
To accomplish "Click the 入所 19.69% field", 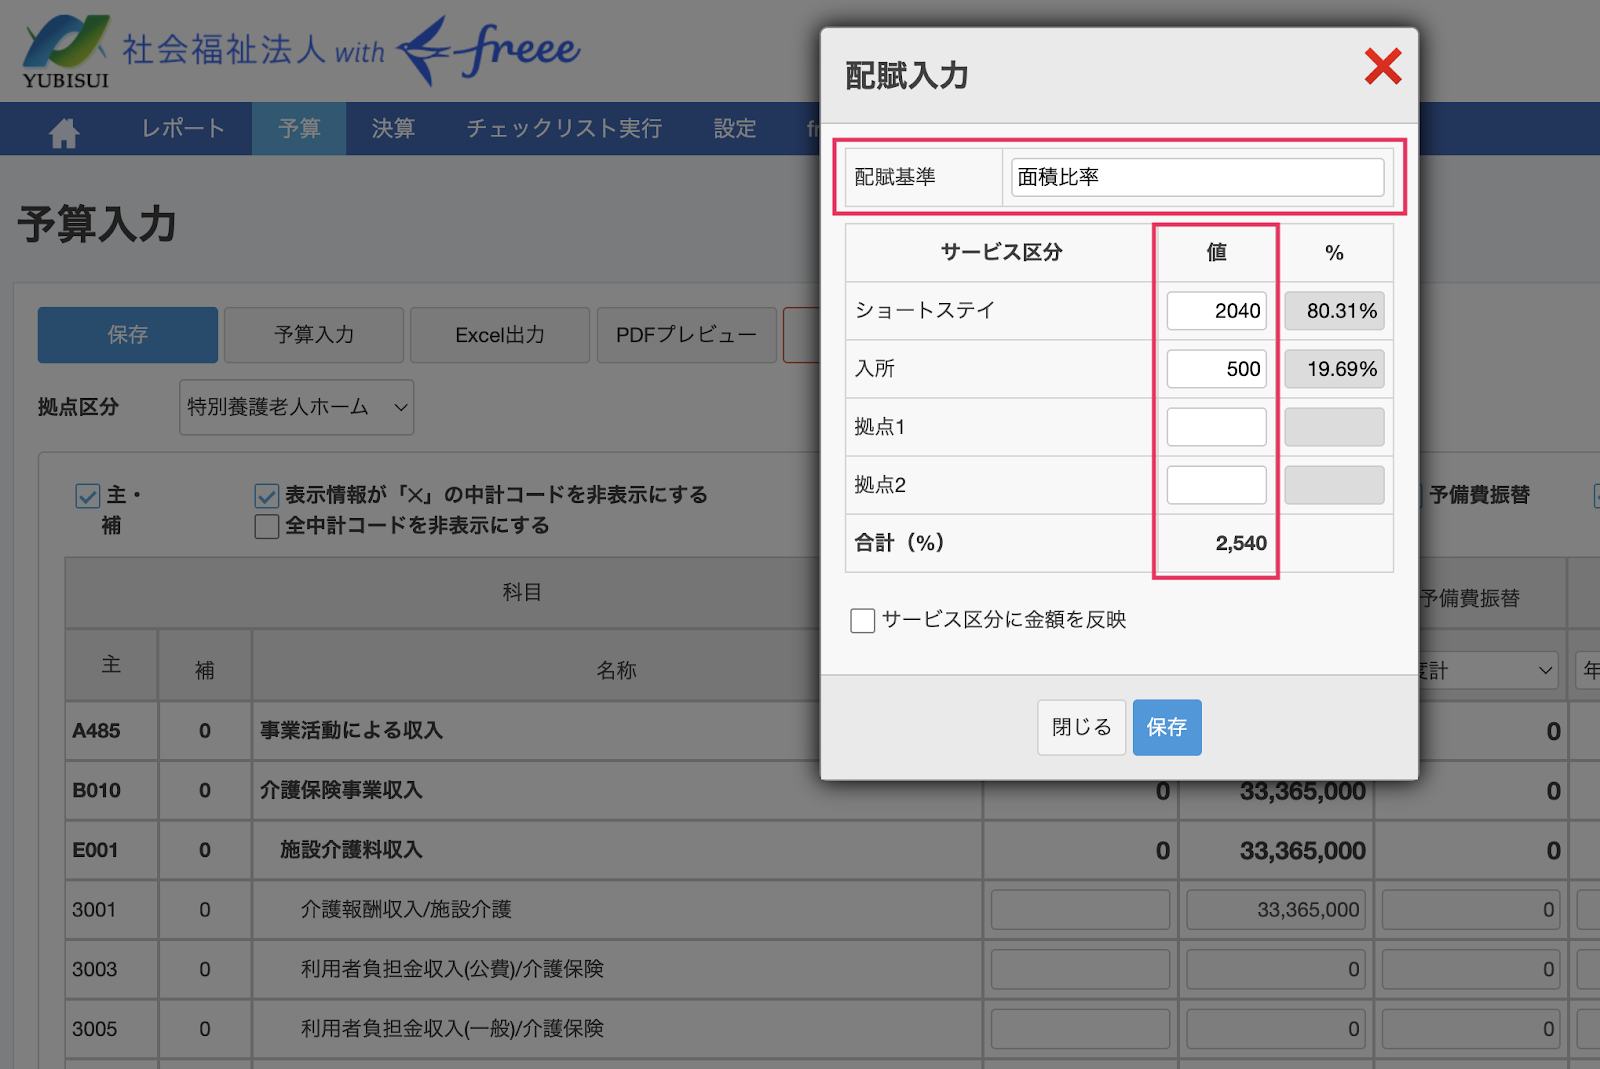I will (1334, 369).
